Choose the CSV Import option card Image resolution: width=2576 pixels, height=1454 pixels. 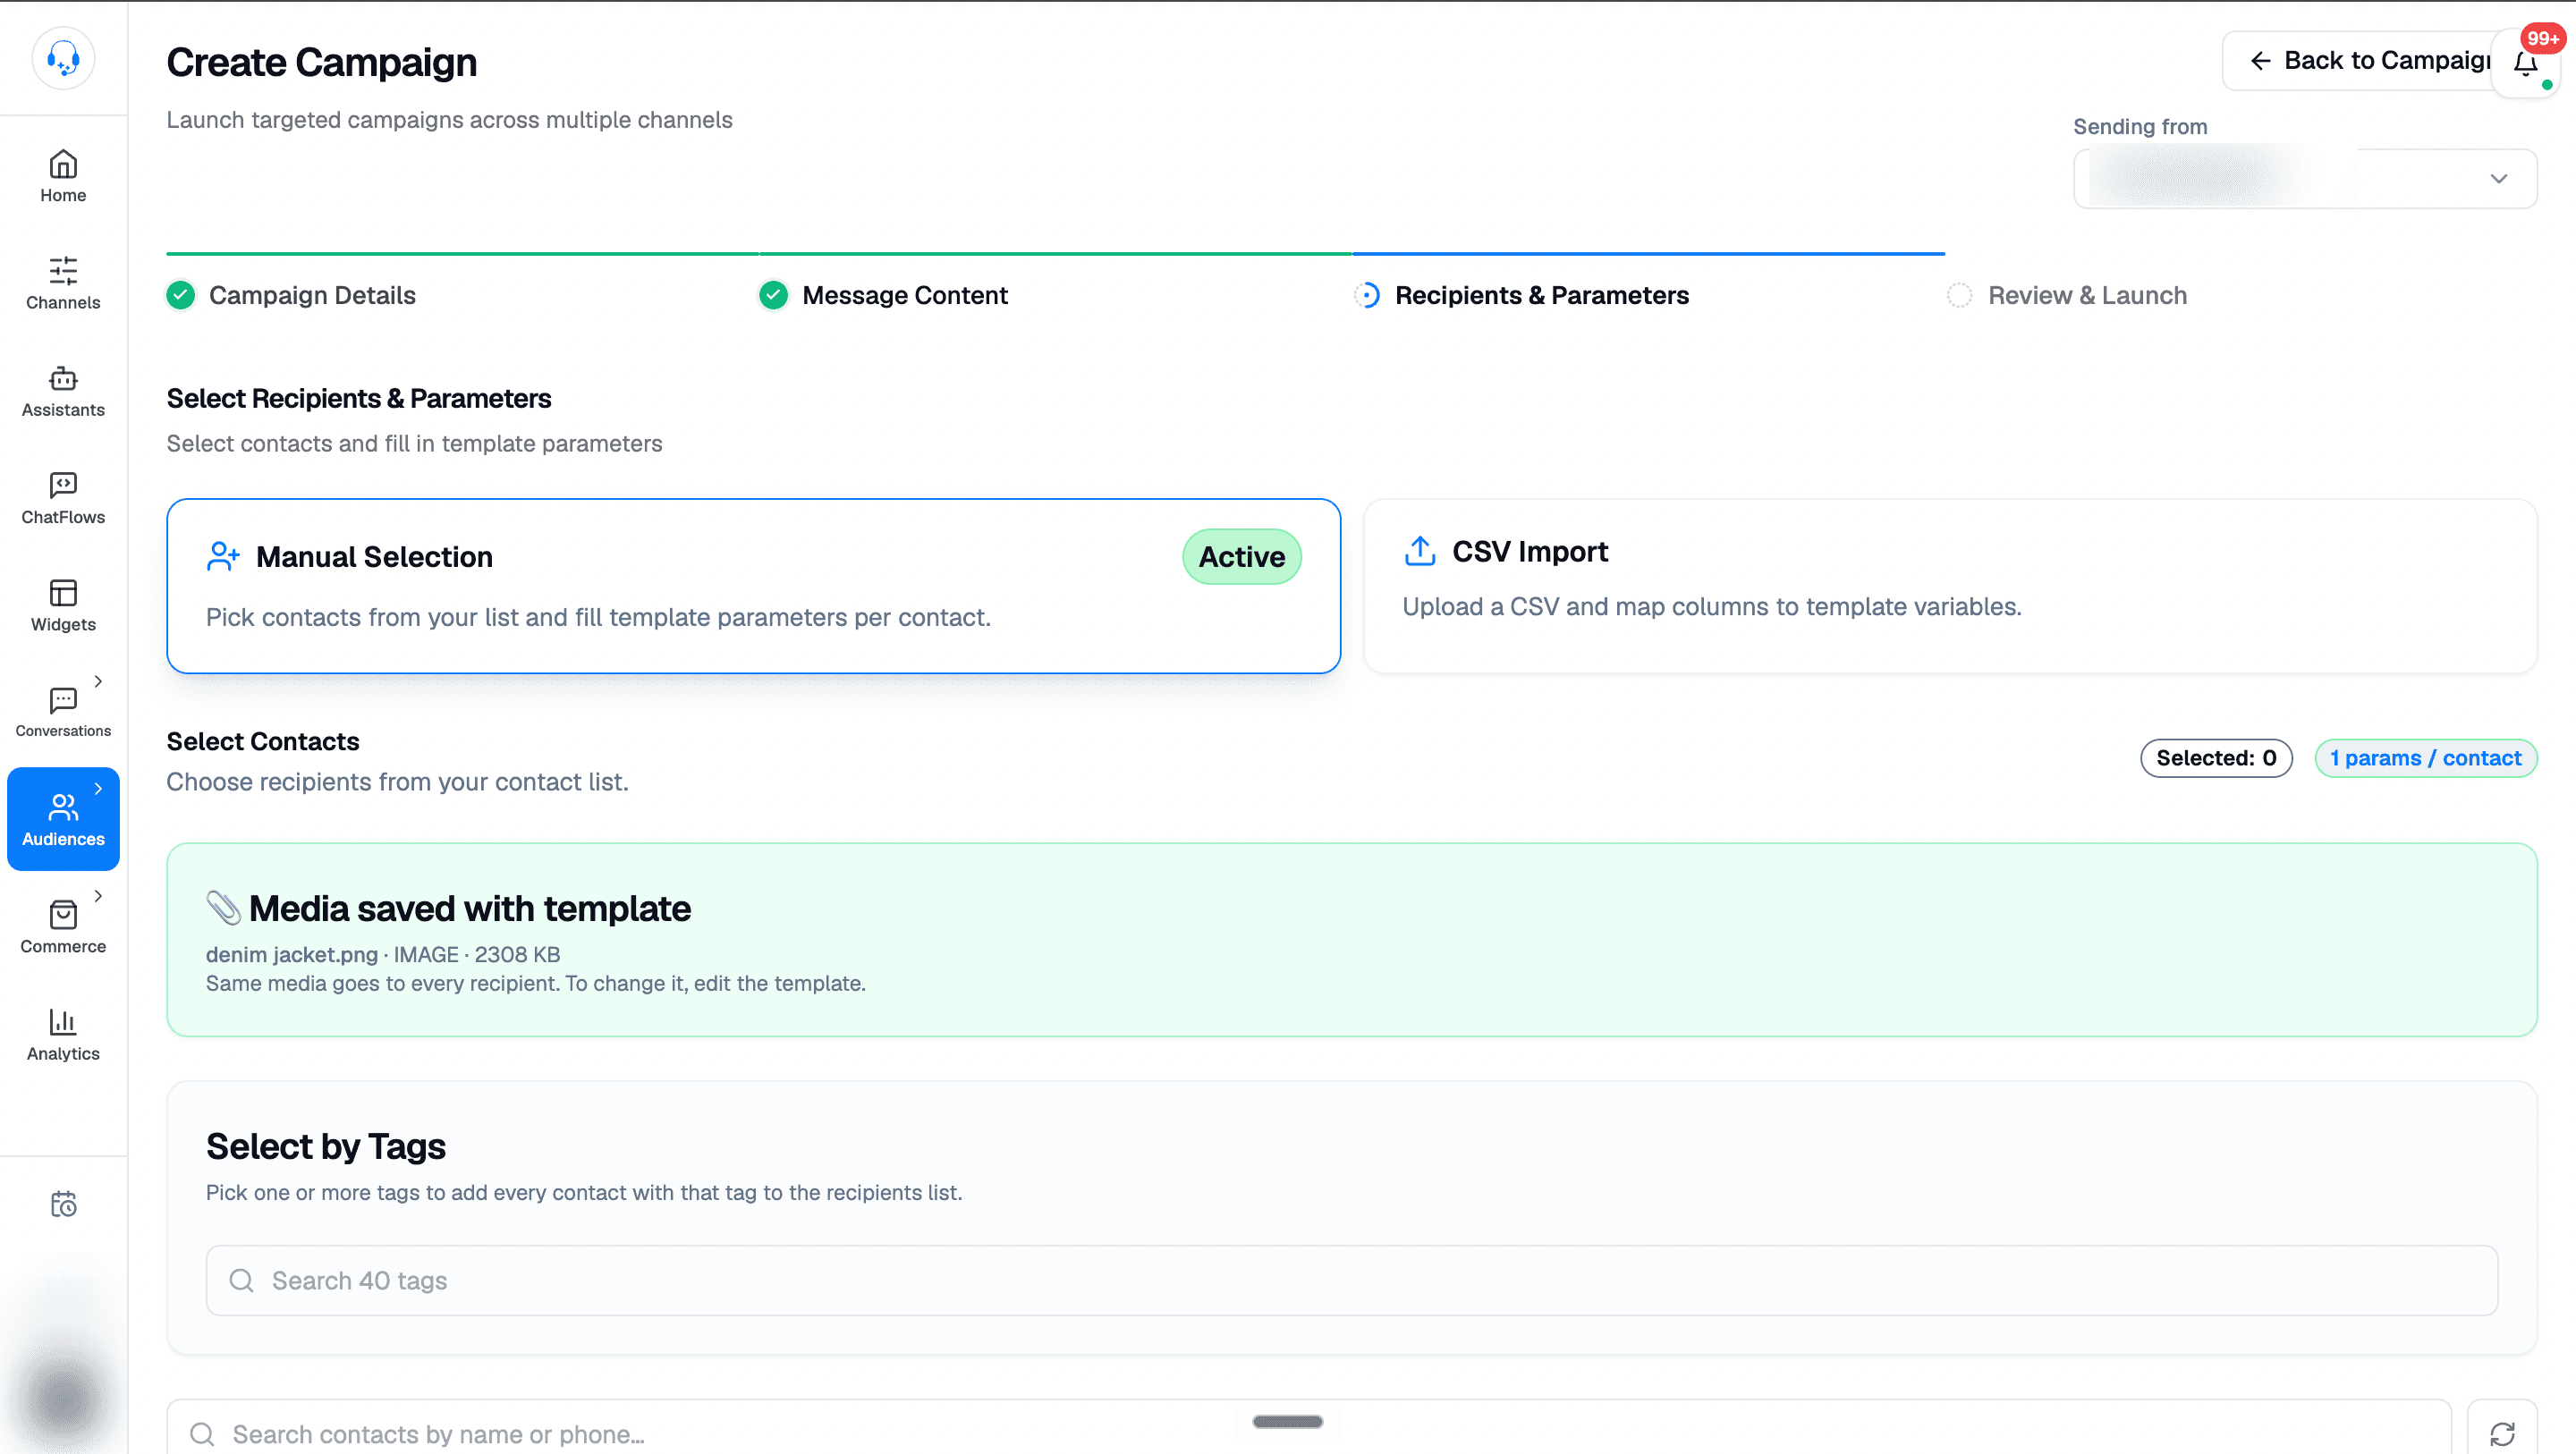[1950, 586]
